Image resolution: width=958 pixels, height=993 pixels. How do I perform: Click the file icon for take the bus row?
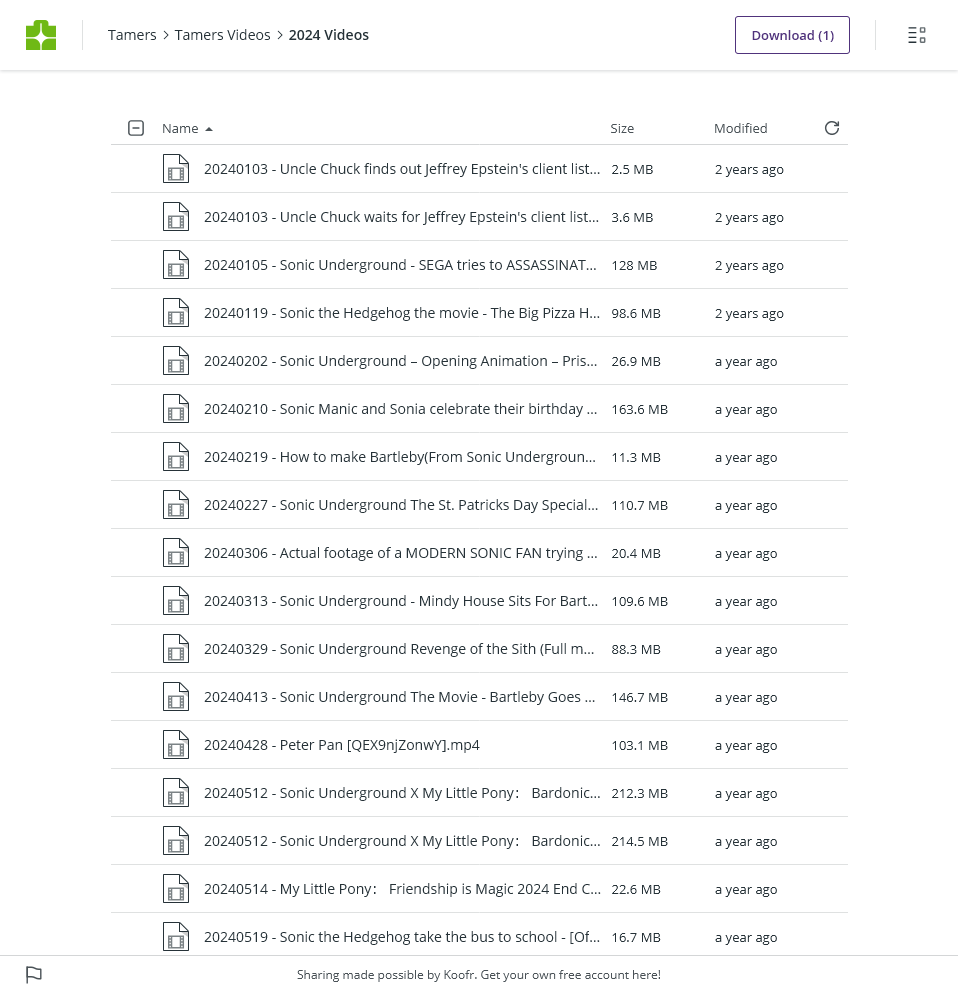(176, 937)
